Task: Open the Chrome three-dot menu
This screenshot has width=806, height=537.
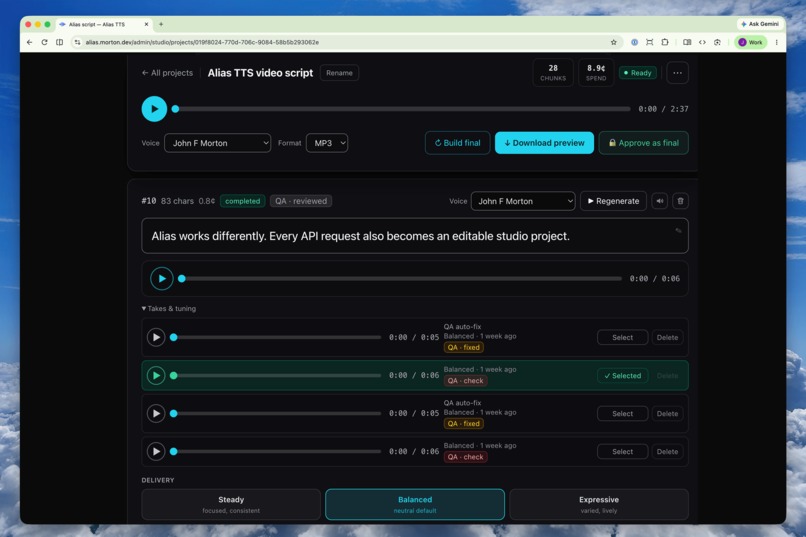Action: (x=776, y=42)
